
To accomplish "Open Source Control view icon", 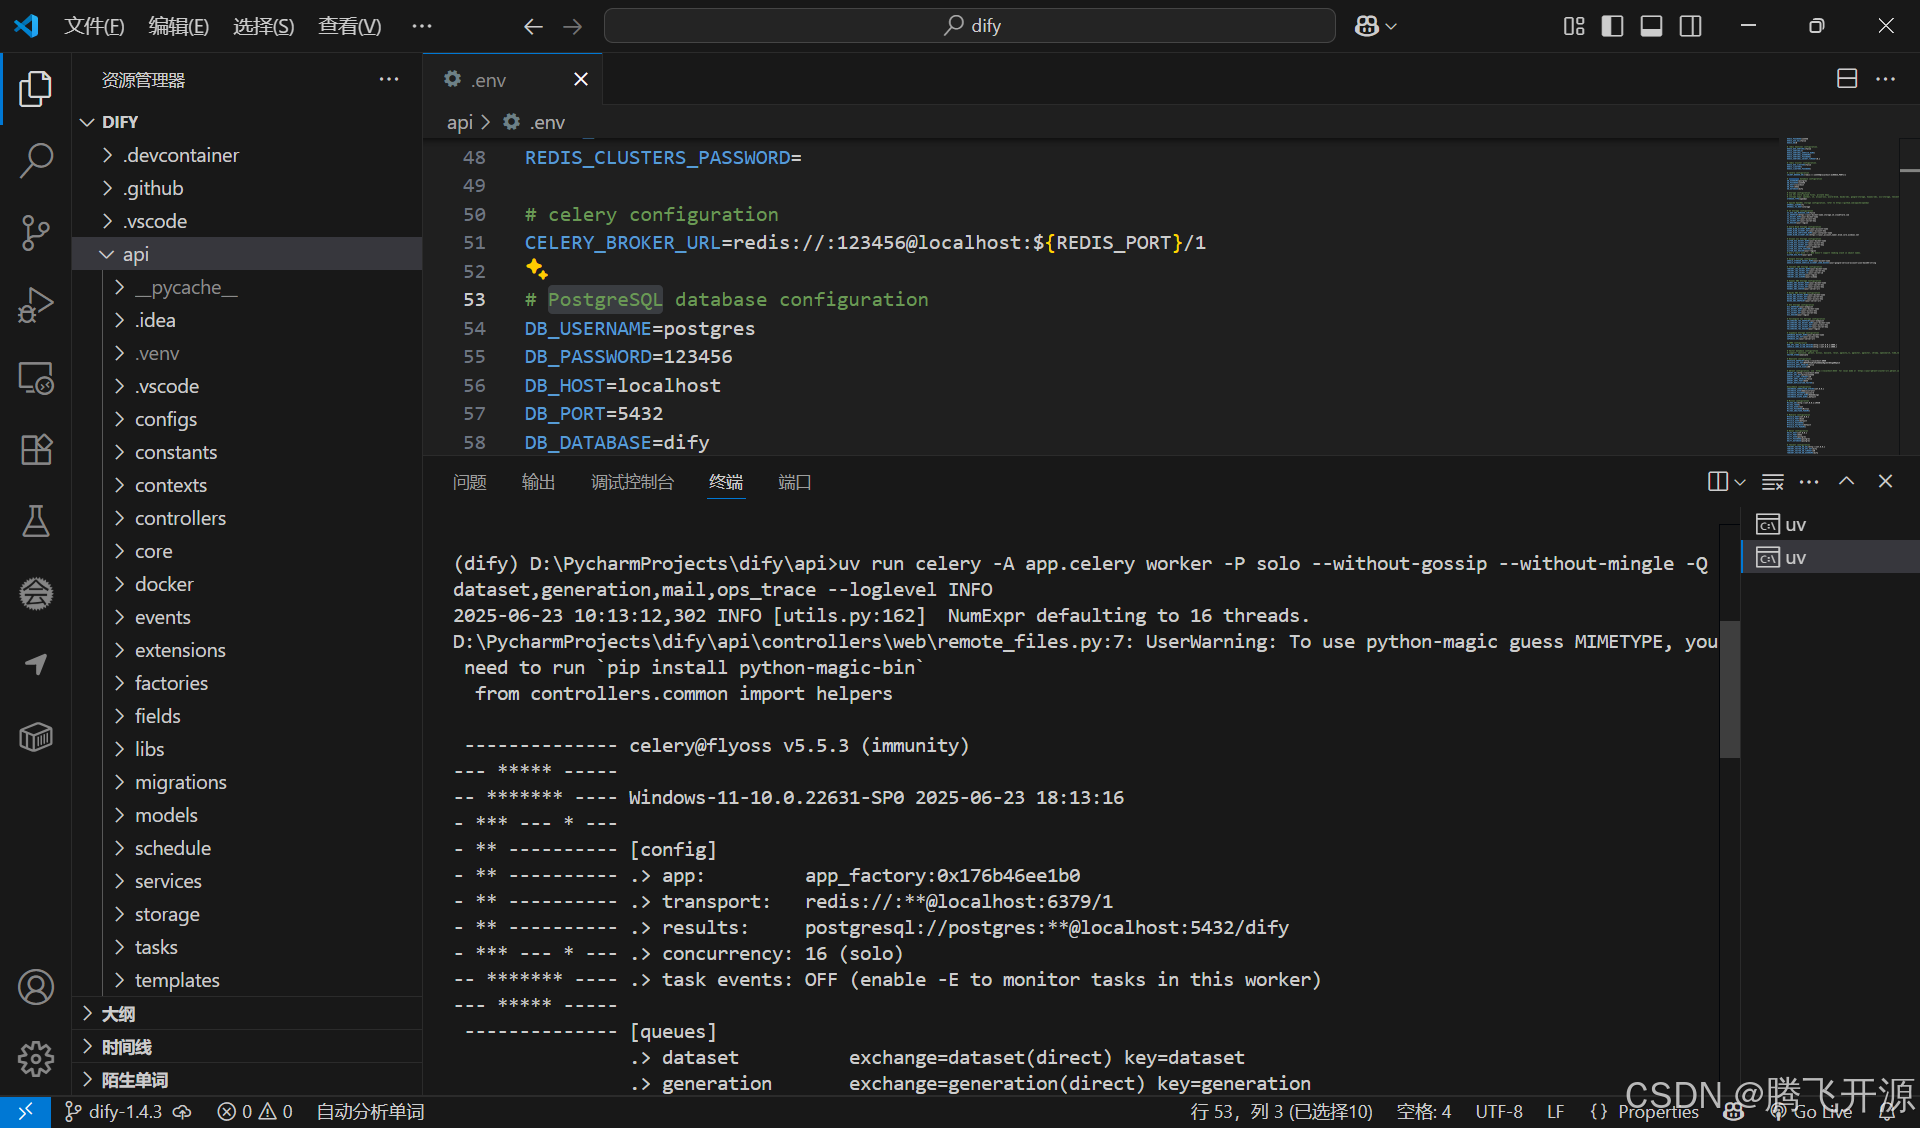I will click(x=36, y=232).
